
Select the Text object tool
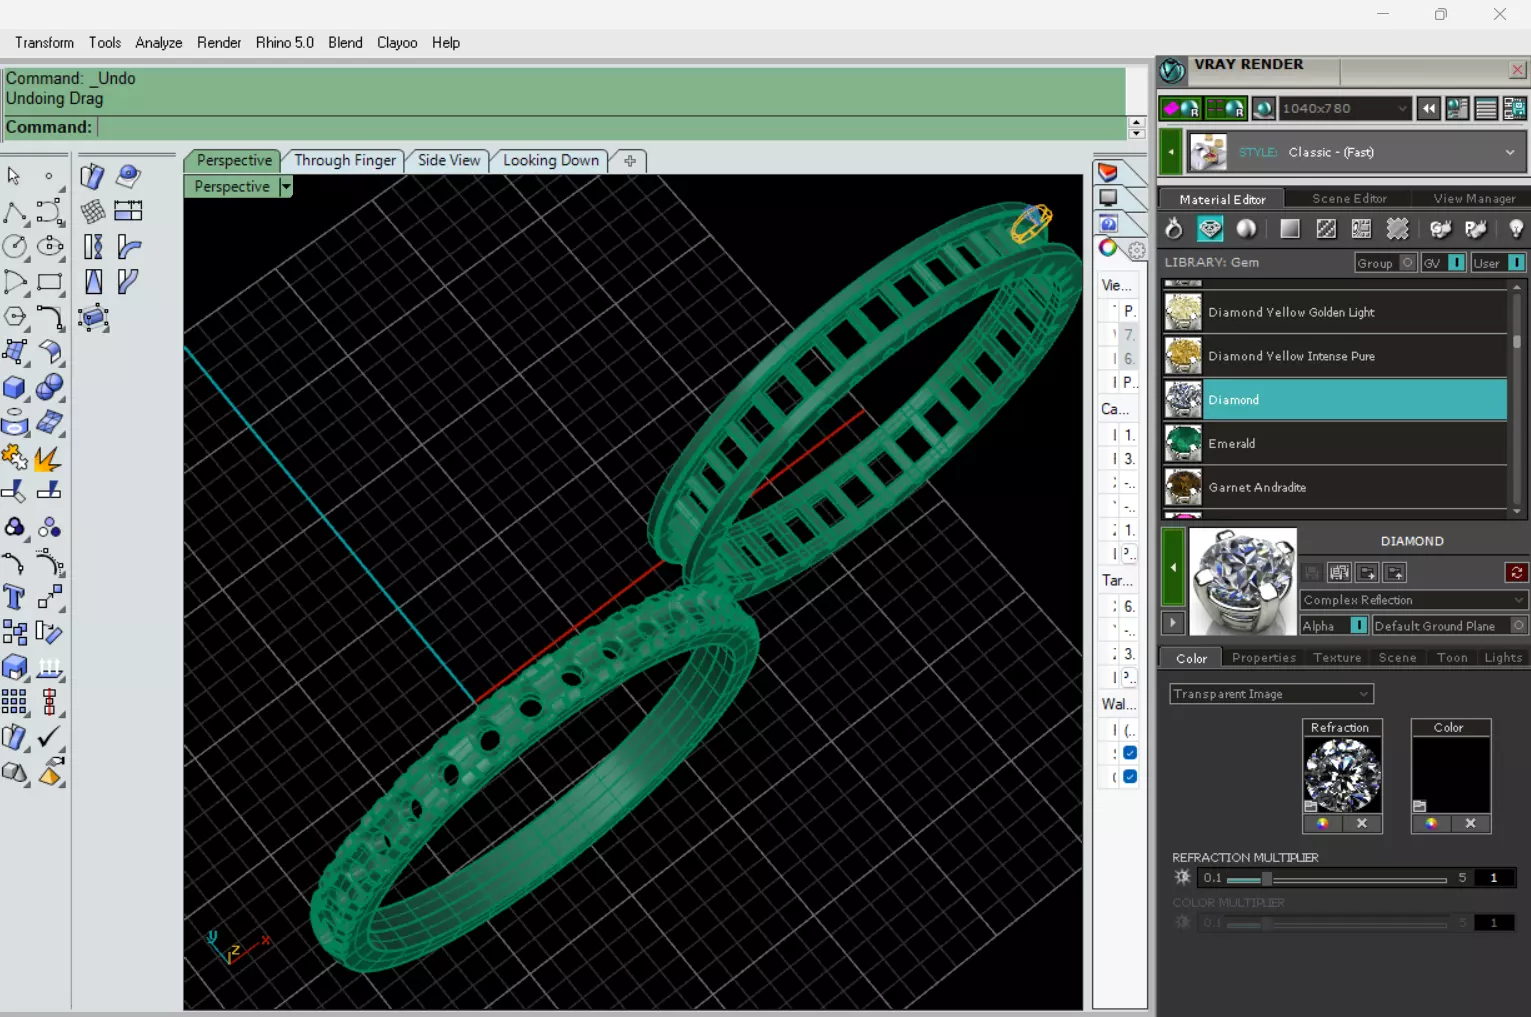15,597
